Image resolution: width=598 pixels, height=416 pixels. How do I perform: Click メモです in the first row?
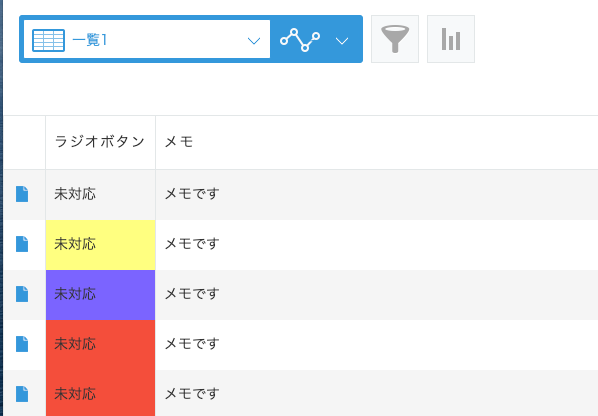point(192,194)
